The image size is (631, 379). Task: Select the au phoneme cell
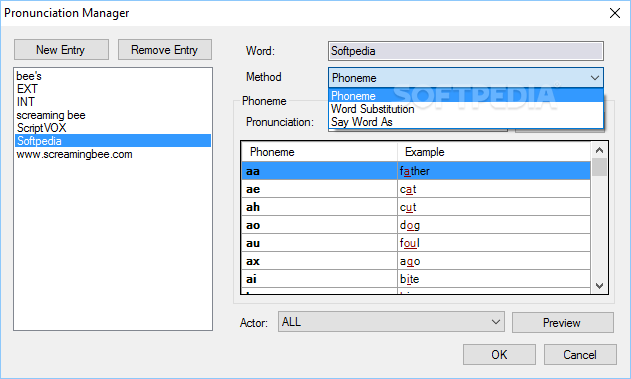tap(320, 243)
